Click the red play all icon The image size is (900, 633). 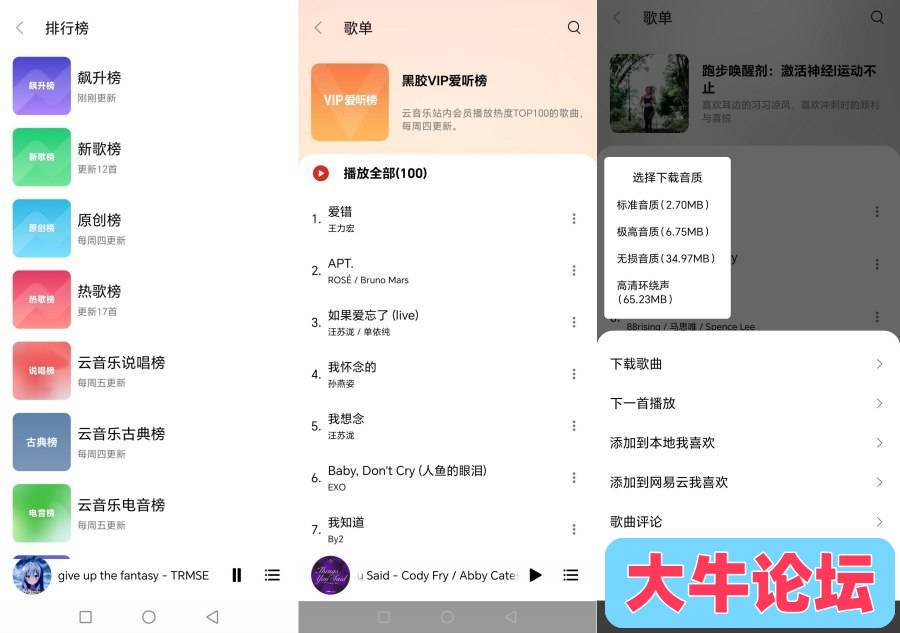321,173
